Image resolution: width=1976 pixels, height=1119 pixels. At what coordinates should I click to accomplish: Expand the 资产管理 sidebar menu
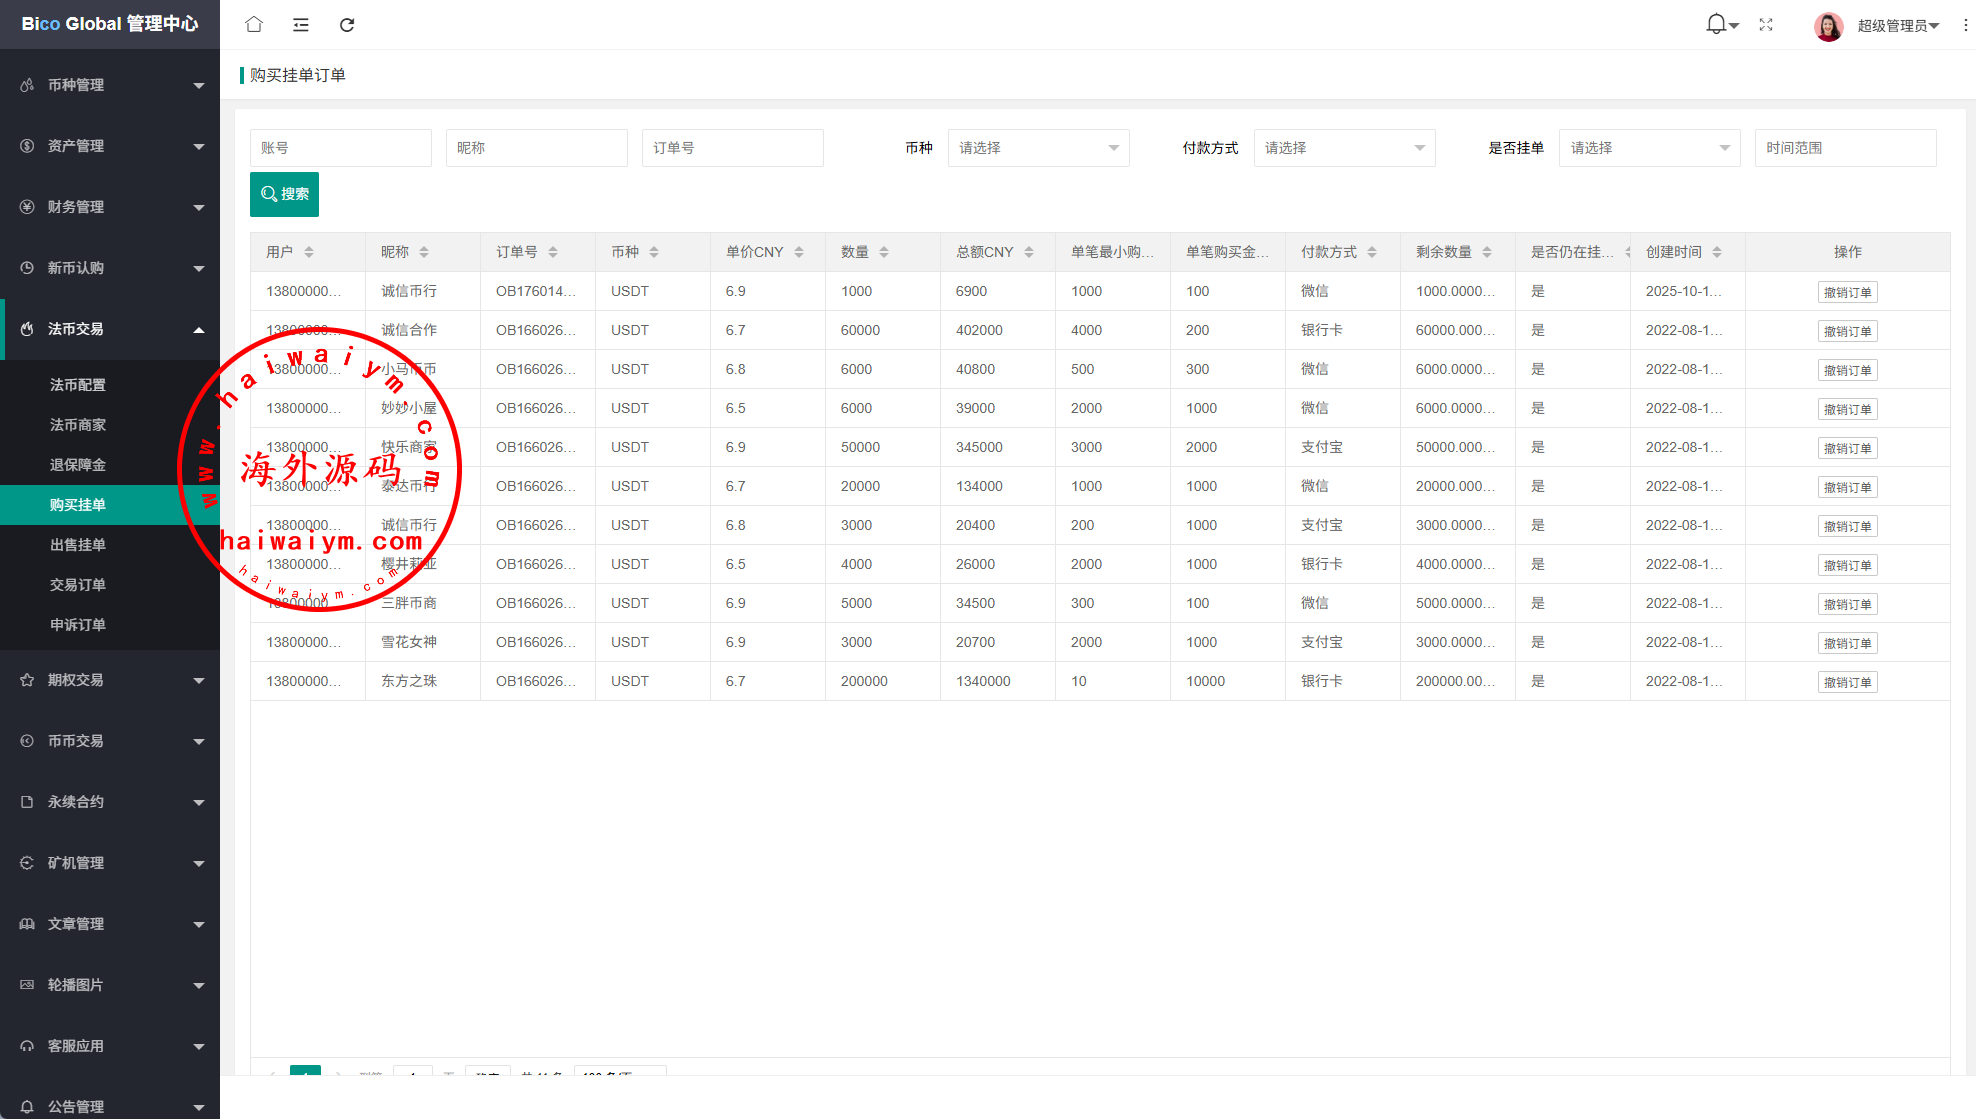pos(110,146)
